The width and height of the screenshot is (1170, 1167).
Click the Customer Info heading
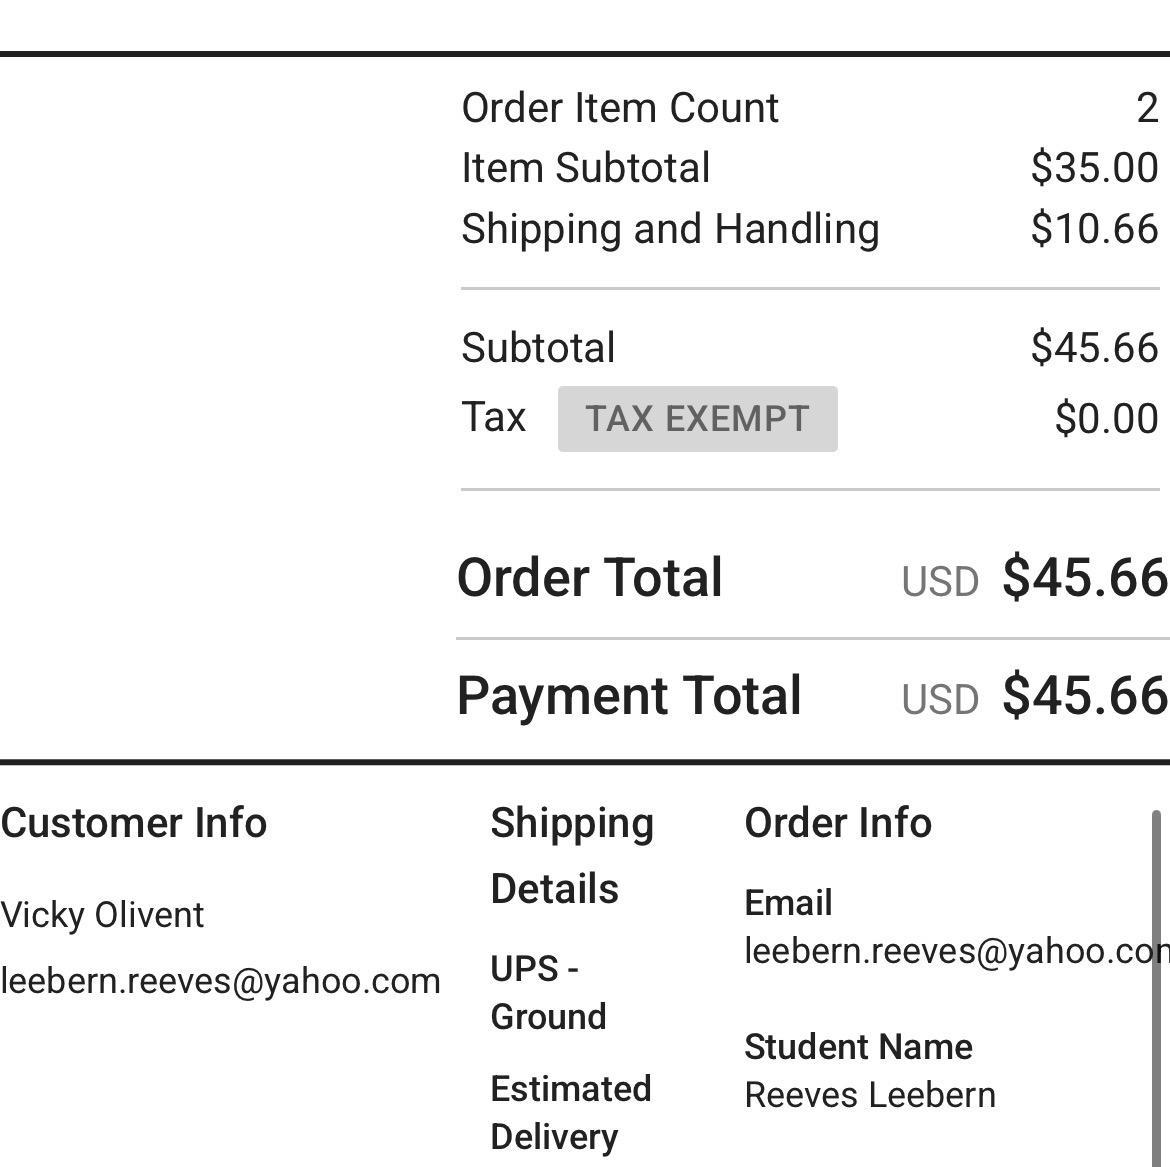[134, 823]
